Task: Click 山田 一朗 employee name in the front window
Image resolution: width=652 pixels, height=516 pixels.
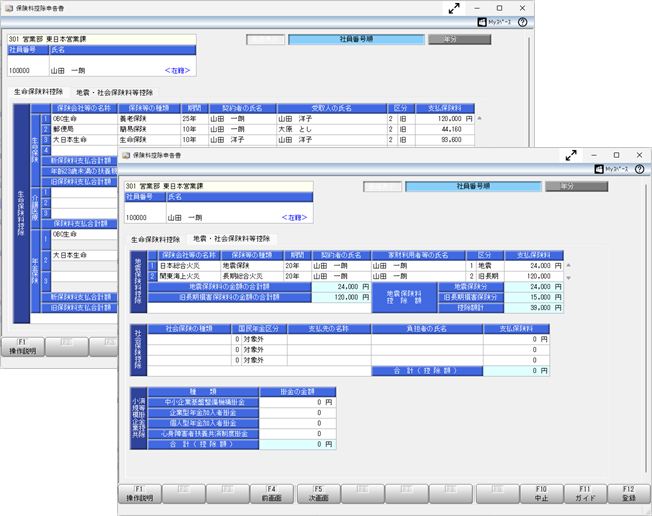Action: click(x=185, y=217)
